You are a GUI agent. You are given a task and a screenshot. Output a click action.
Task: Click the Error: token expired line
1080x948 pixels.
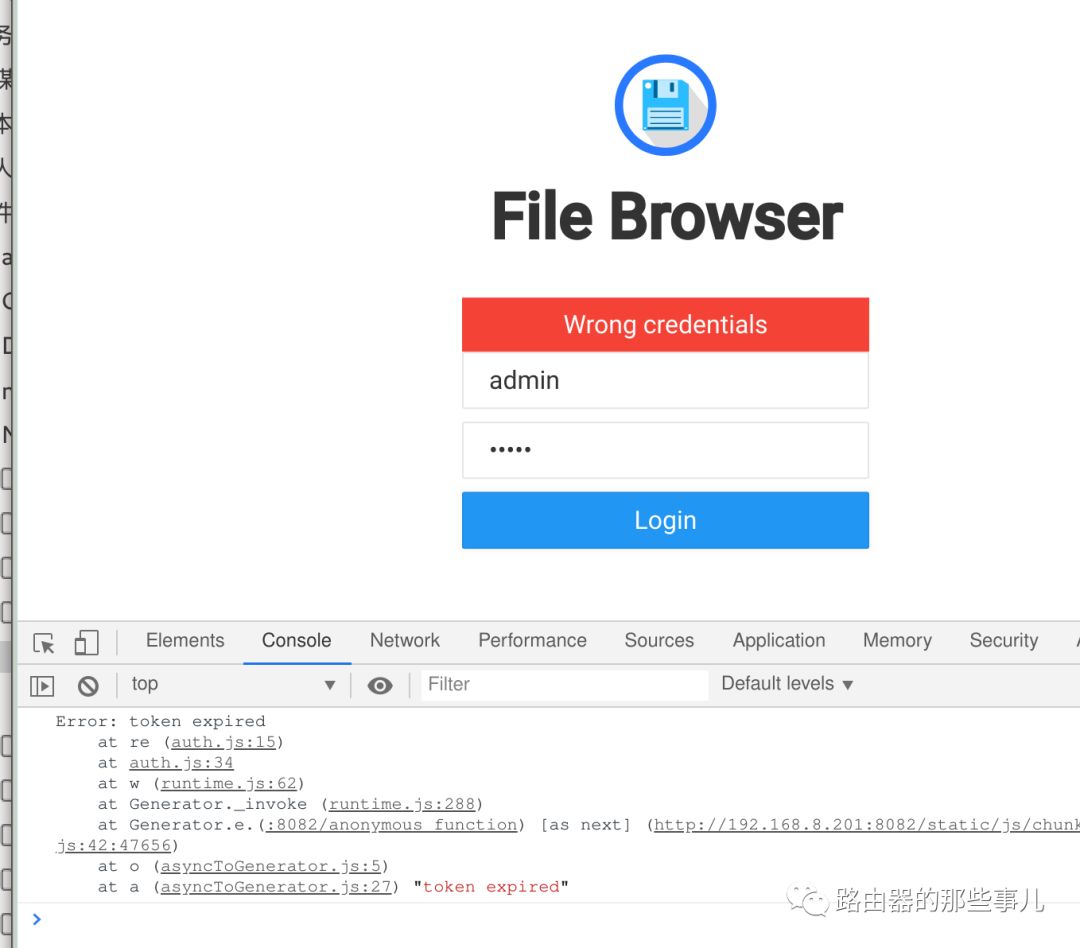[x=160, y=721]
